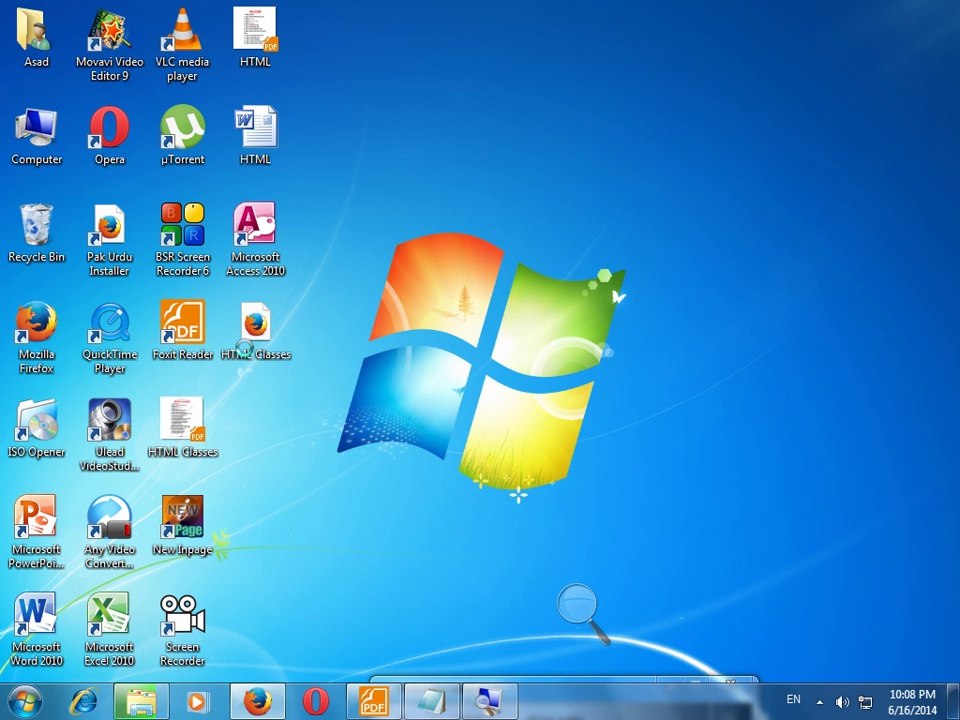Viewport: 960px width, 720px height.
Task: Switch to Foxit PDF on the taskbar
Action: (373, 702)
